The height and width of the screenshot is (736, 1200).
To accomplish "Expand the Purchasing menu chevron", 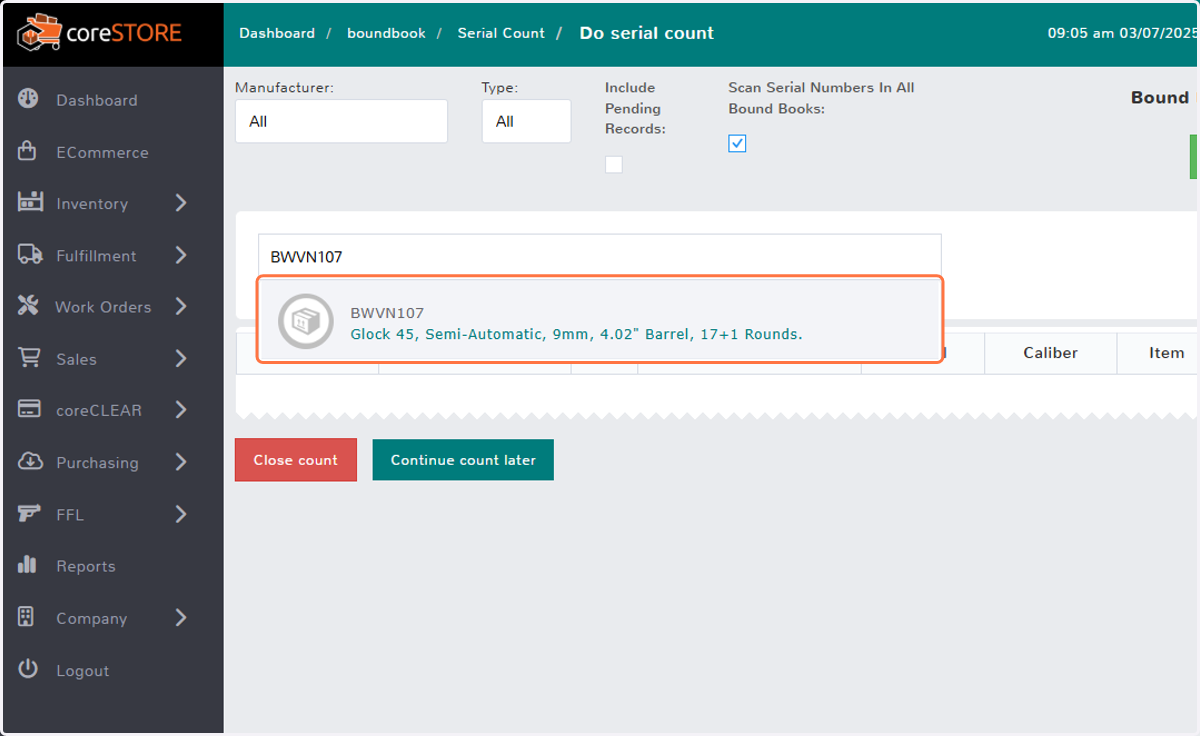I will [x=181, y=462].
